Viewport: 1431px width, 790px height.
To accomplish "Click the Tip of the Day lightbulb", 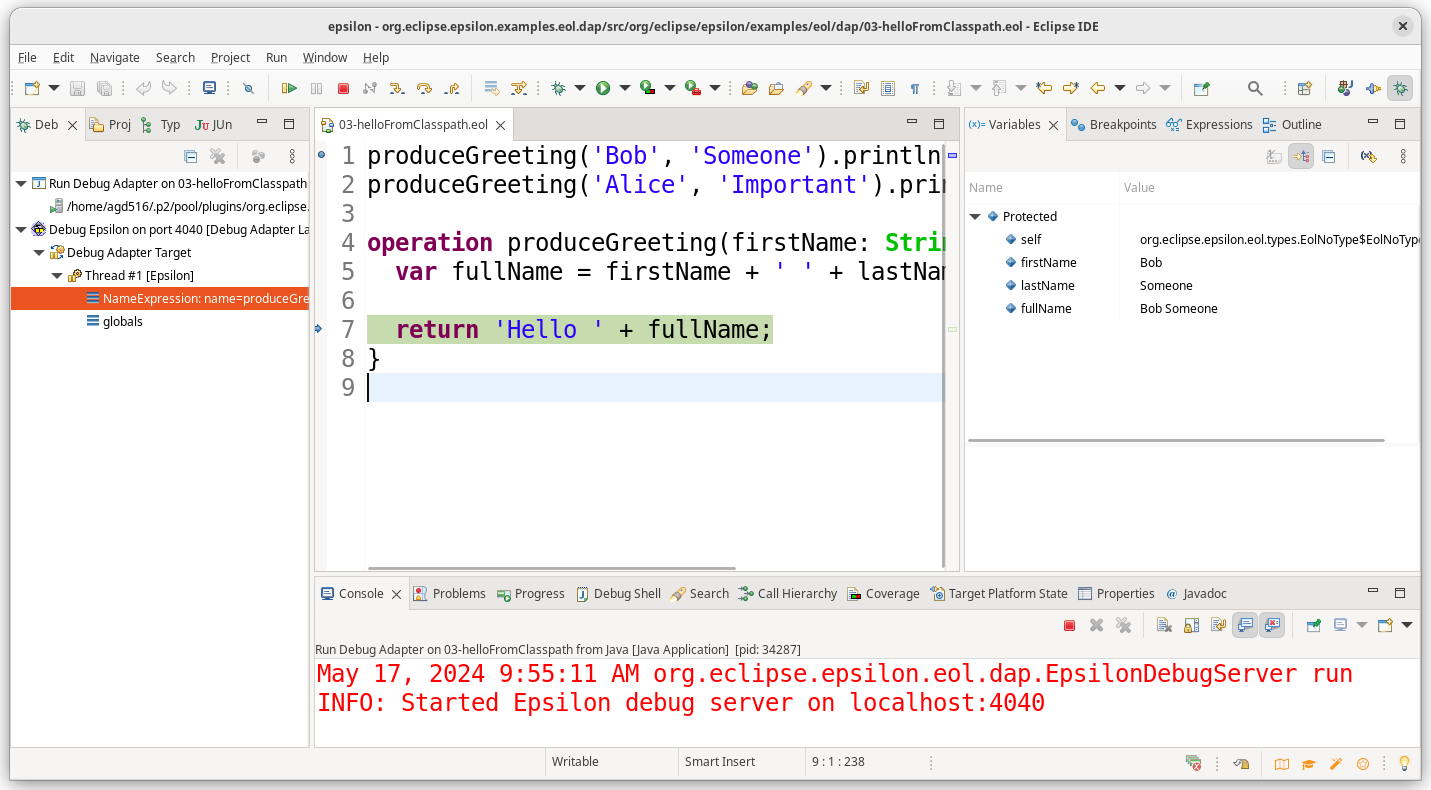I will (x=1404, y=764).
